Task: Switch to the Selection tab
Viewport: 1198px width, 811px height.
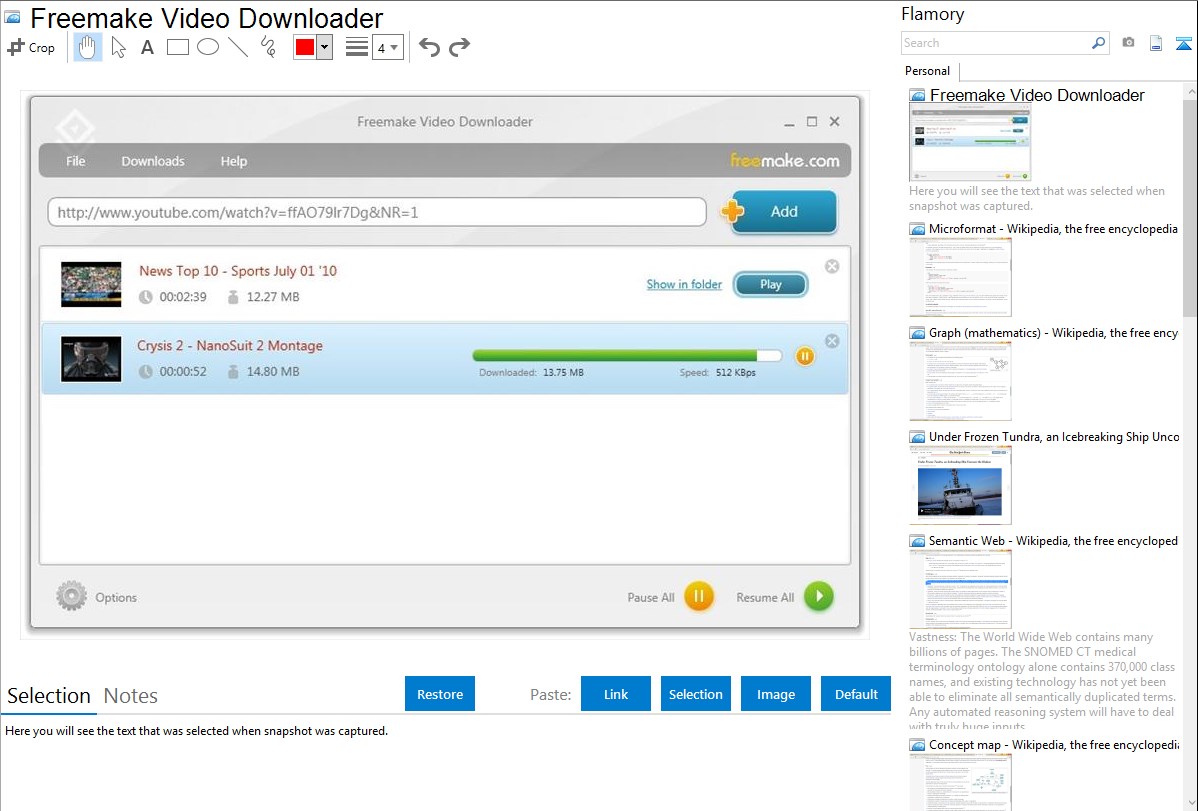Action: 49,696
